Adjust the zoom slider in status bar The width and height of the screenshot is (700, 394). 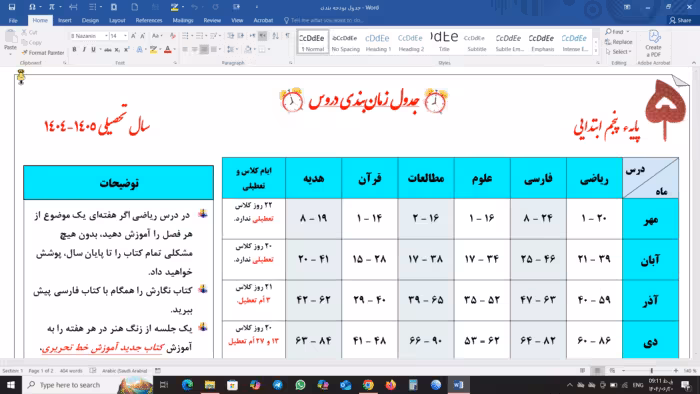pos(651,371)
